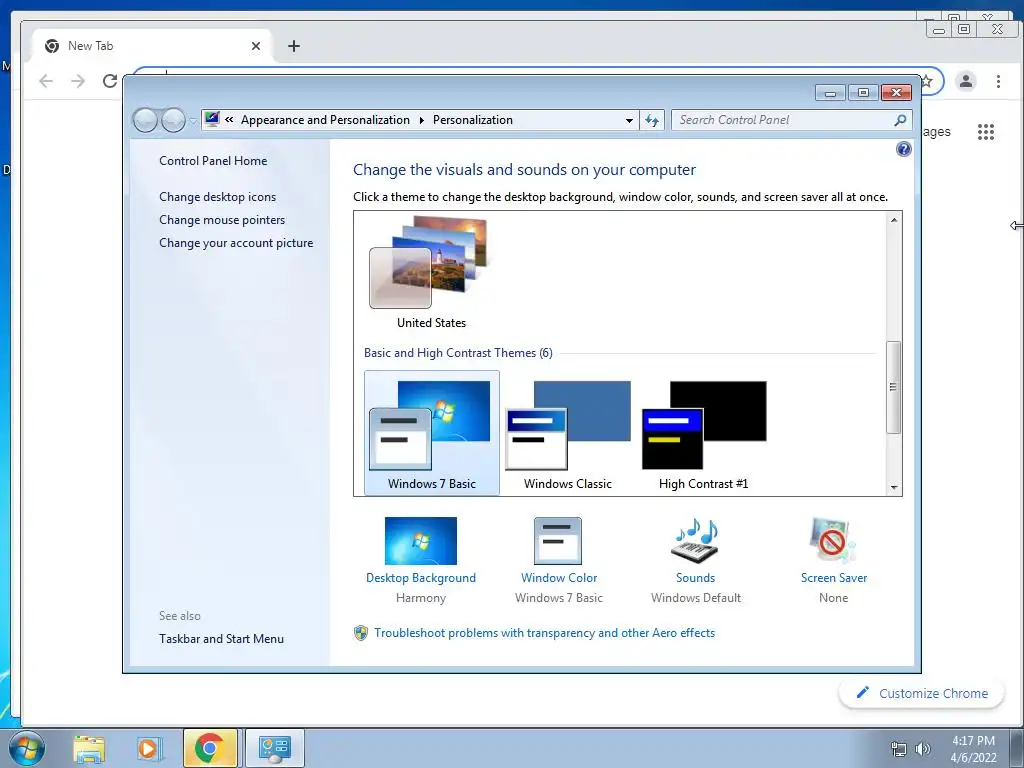Click Appearance and Personalization breadcrumb
The image size is (1024, 768).
pyautogui.click(x=325, y=120)
